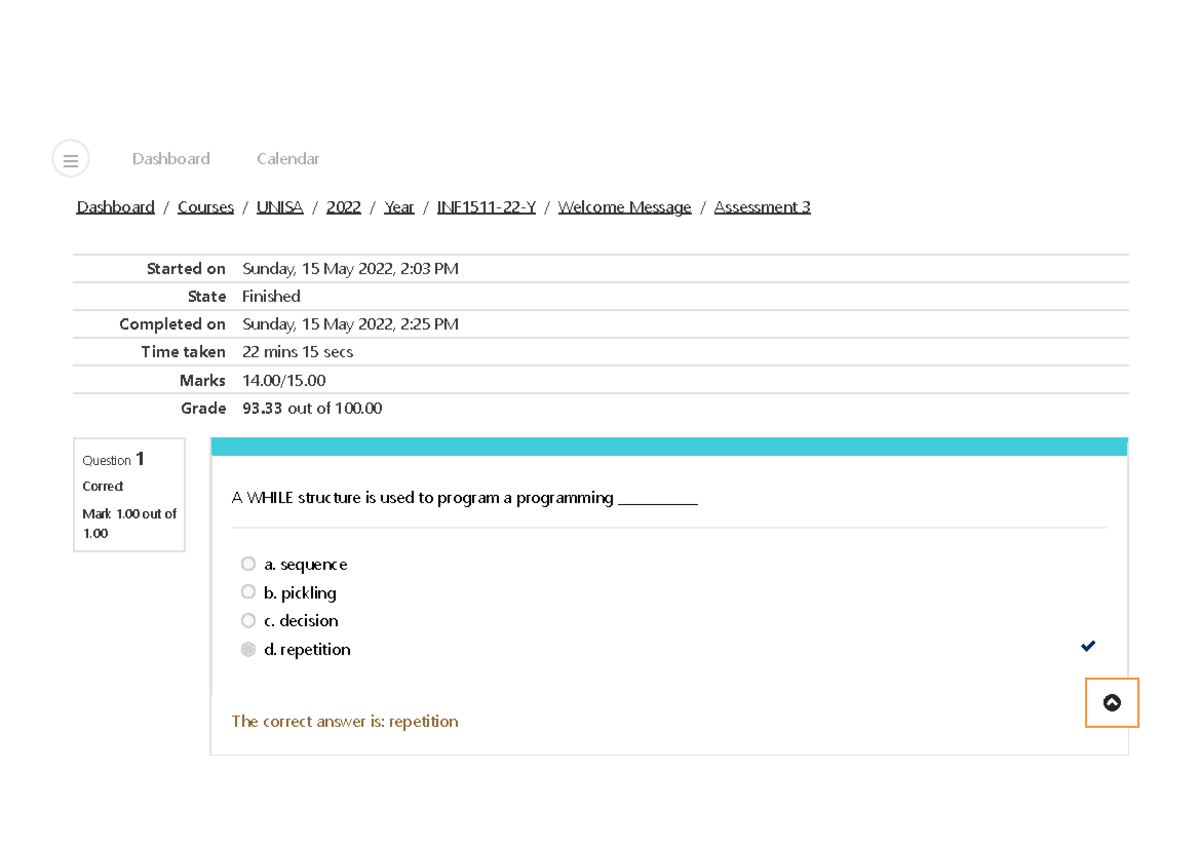
Task: Select radio option b. pickling
Action: point(248,592)
